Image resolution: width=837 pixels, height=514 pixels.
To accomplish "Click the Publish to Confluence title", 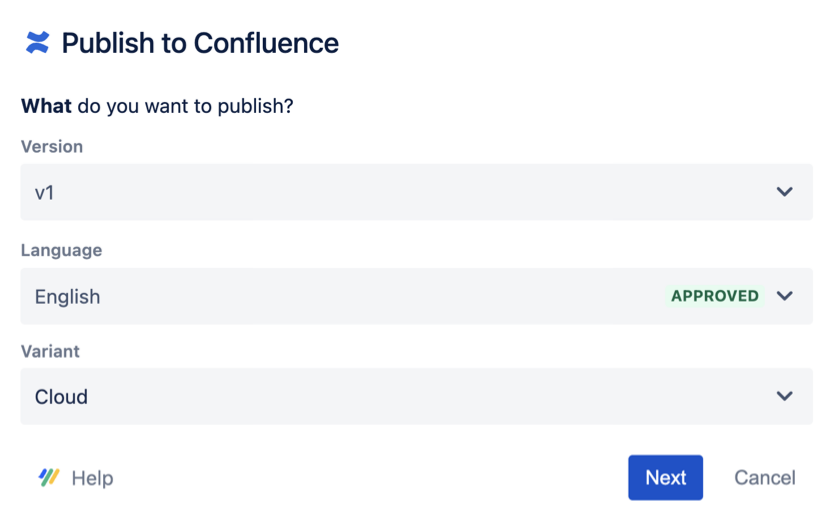I will [x=200, y=43].
